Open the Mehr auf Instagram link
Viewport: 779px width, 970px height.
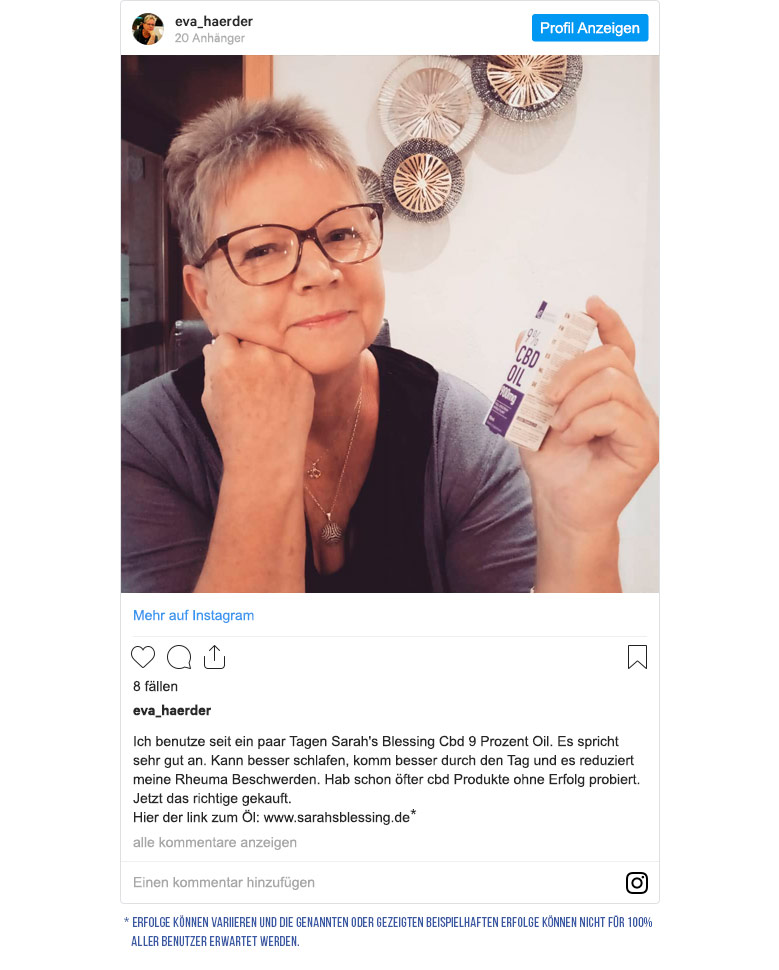(194, 616)
